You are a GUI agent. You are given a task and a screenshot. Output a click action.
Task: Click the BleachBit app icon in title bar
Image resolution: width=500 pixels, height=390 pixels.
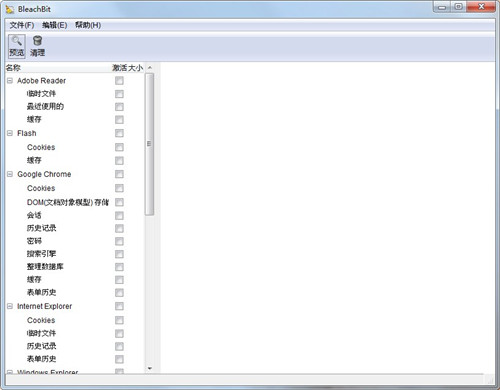10,9
